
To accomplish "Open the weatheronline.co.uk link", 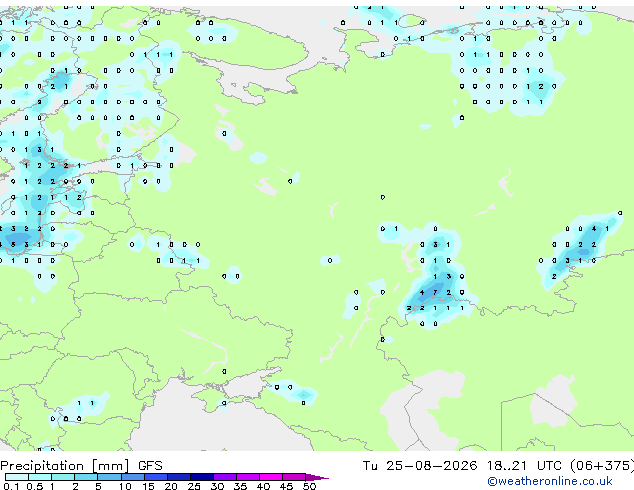I will pos(550,481).
